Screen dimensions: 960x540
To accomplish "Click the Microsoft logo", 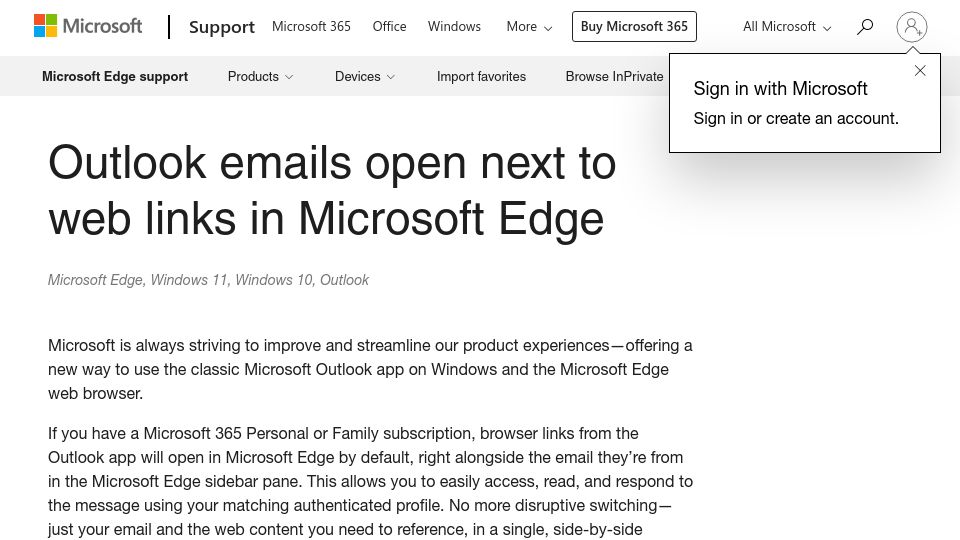I will 88,26.
